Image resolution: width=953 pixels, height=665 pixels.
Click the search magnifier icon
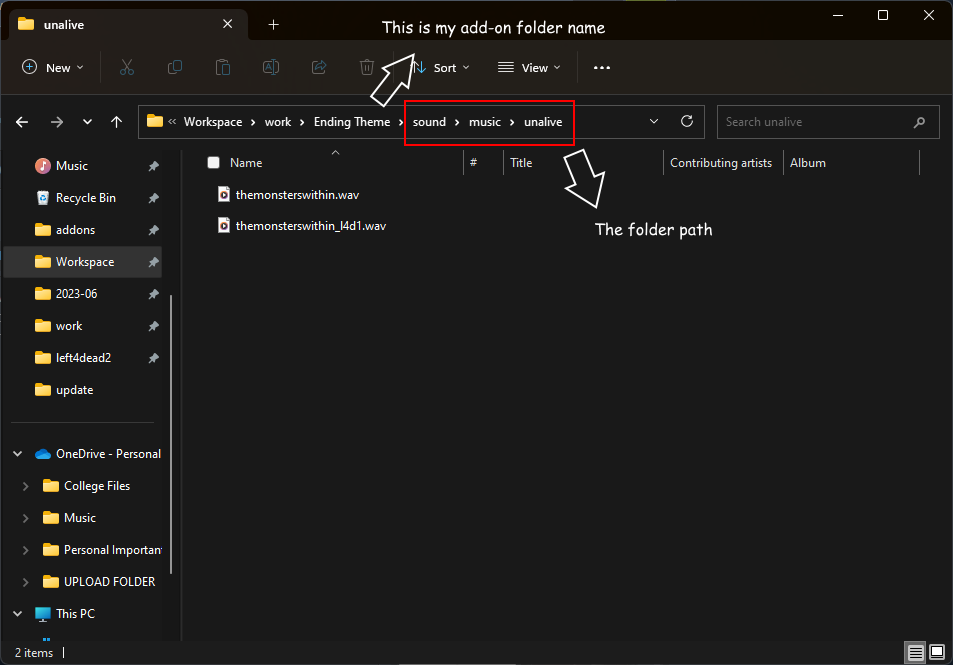coord(919,122)
